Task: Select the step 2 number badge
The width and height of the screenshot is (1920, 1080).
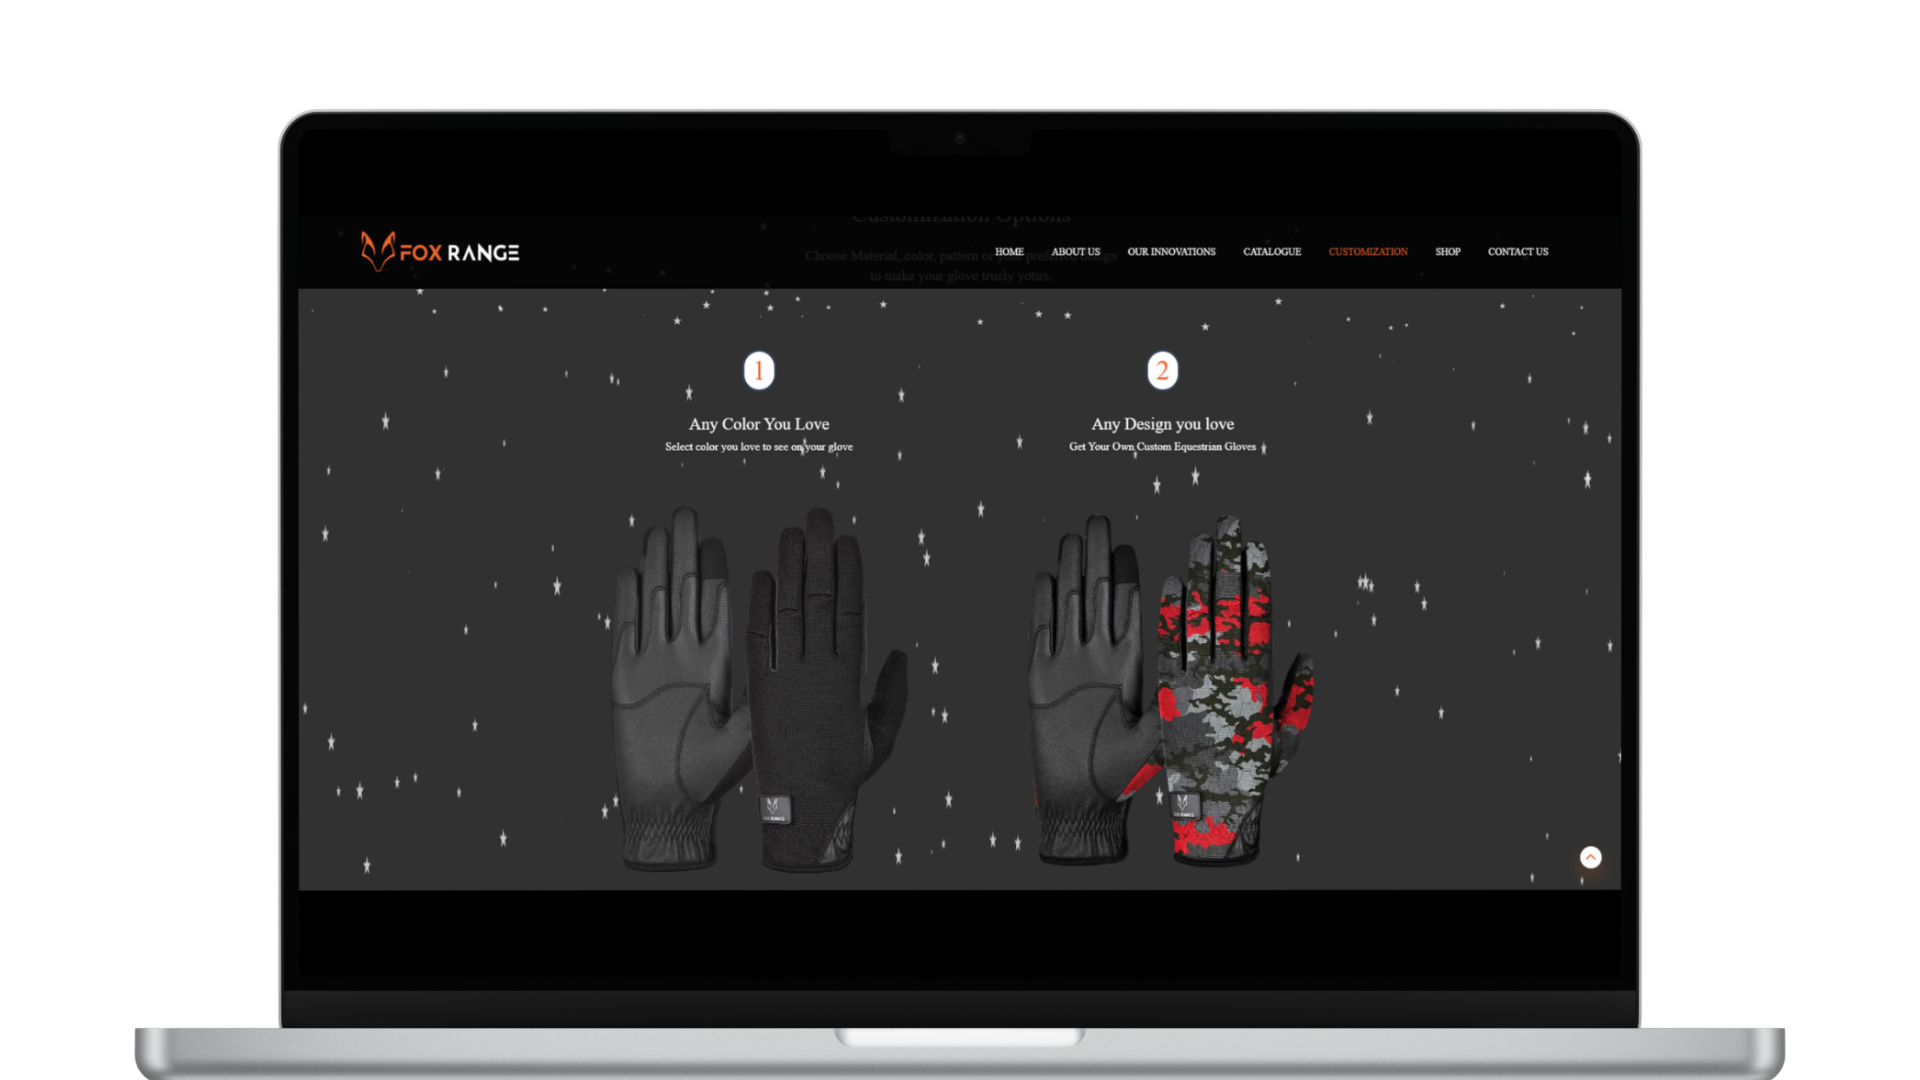Action: [1162, 371]
